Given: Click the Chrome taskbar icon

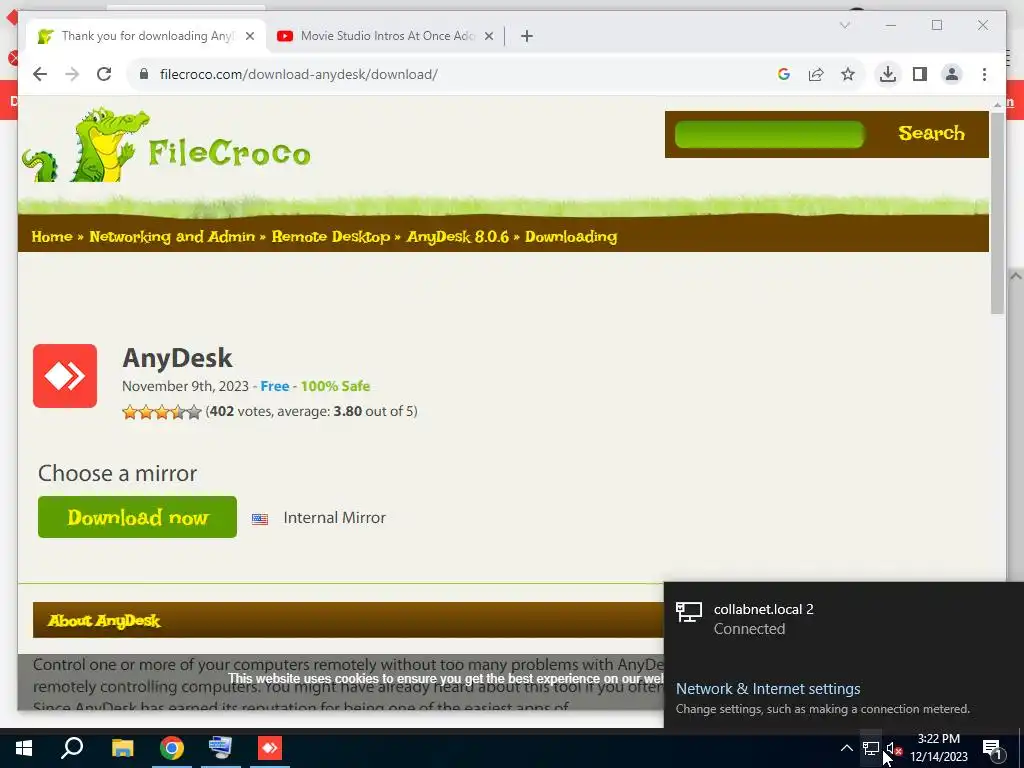Looking at the screenshot, I should click(x=172, y=748).
